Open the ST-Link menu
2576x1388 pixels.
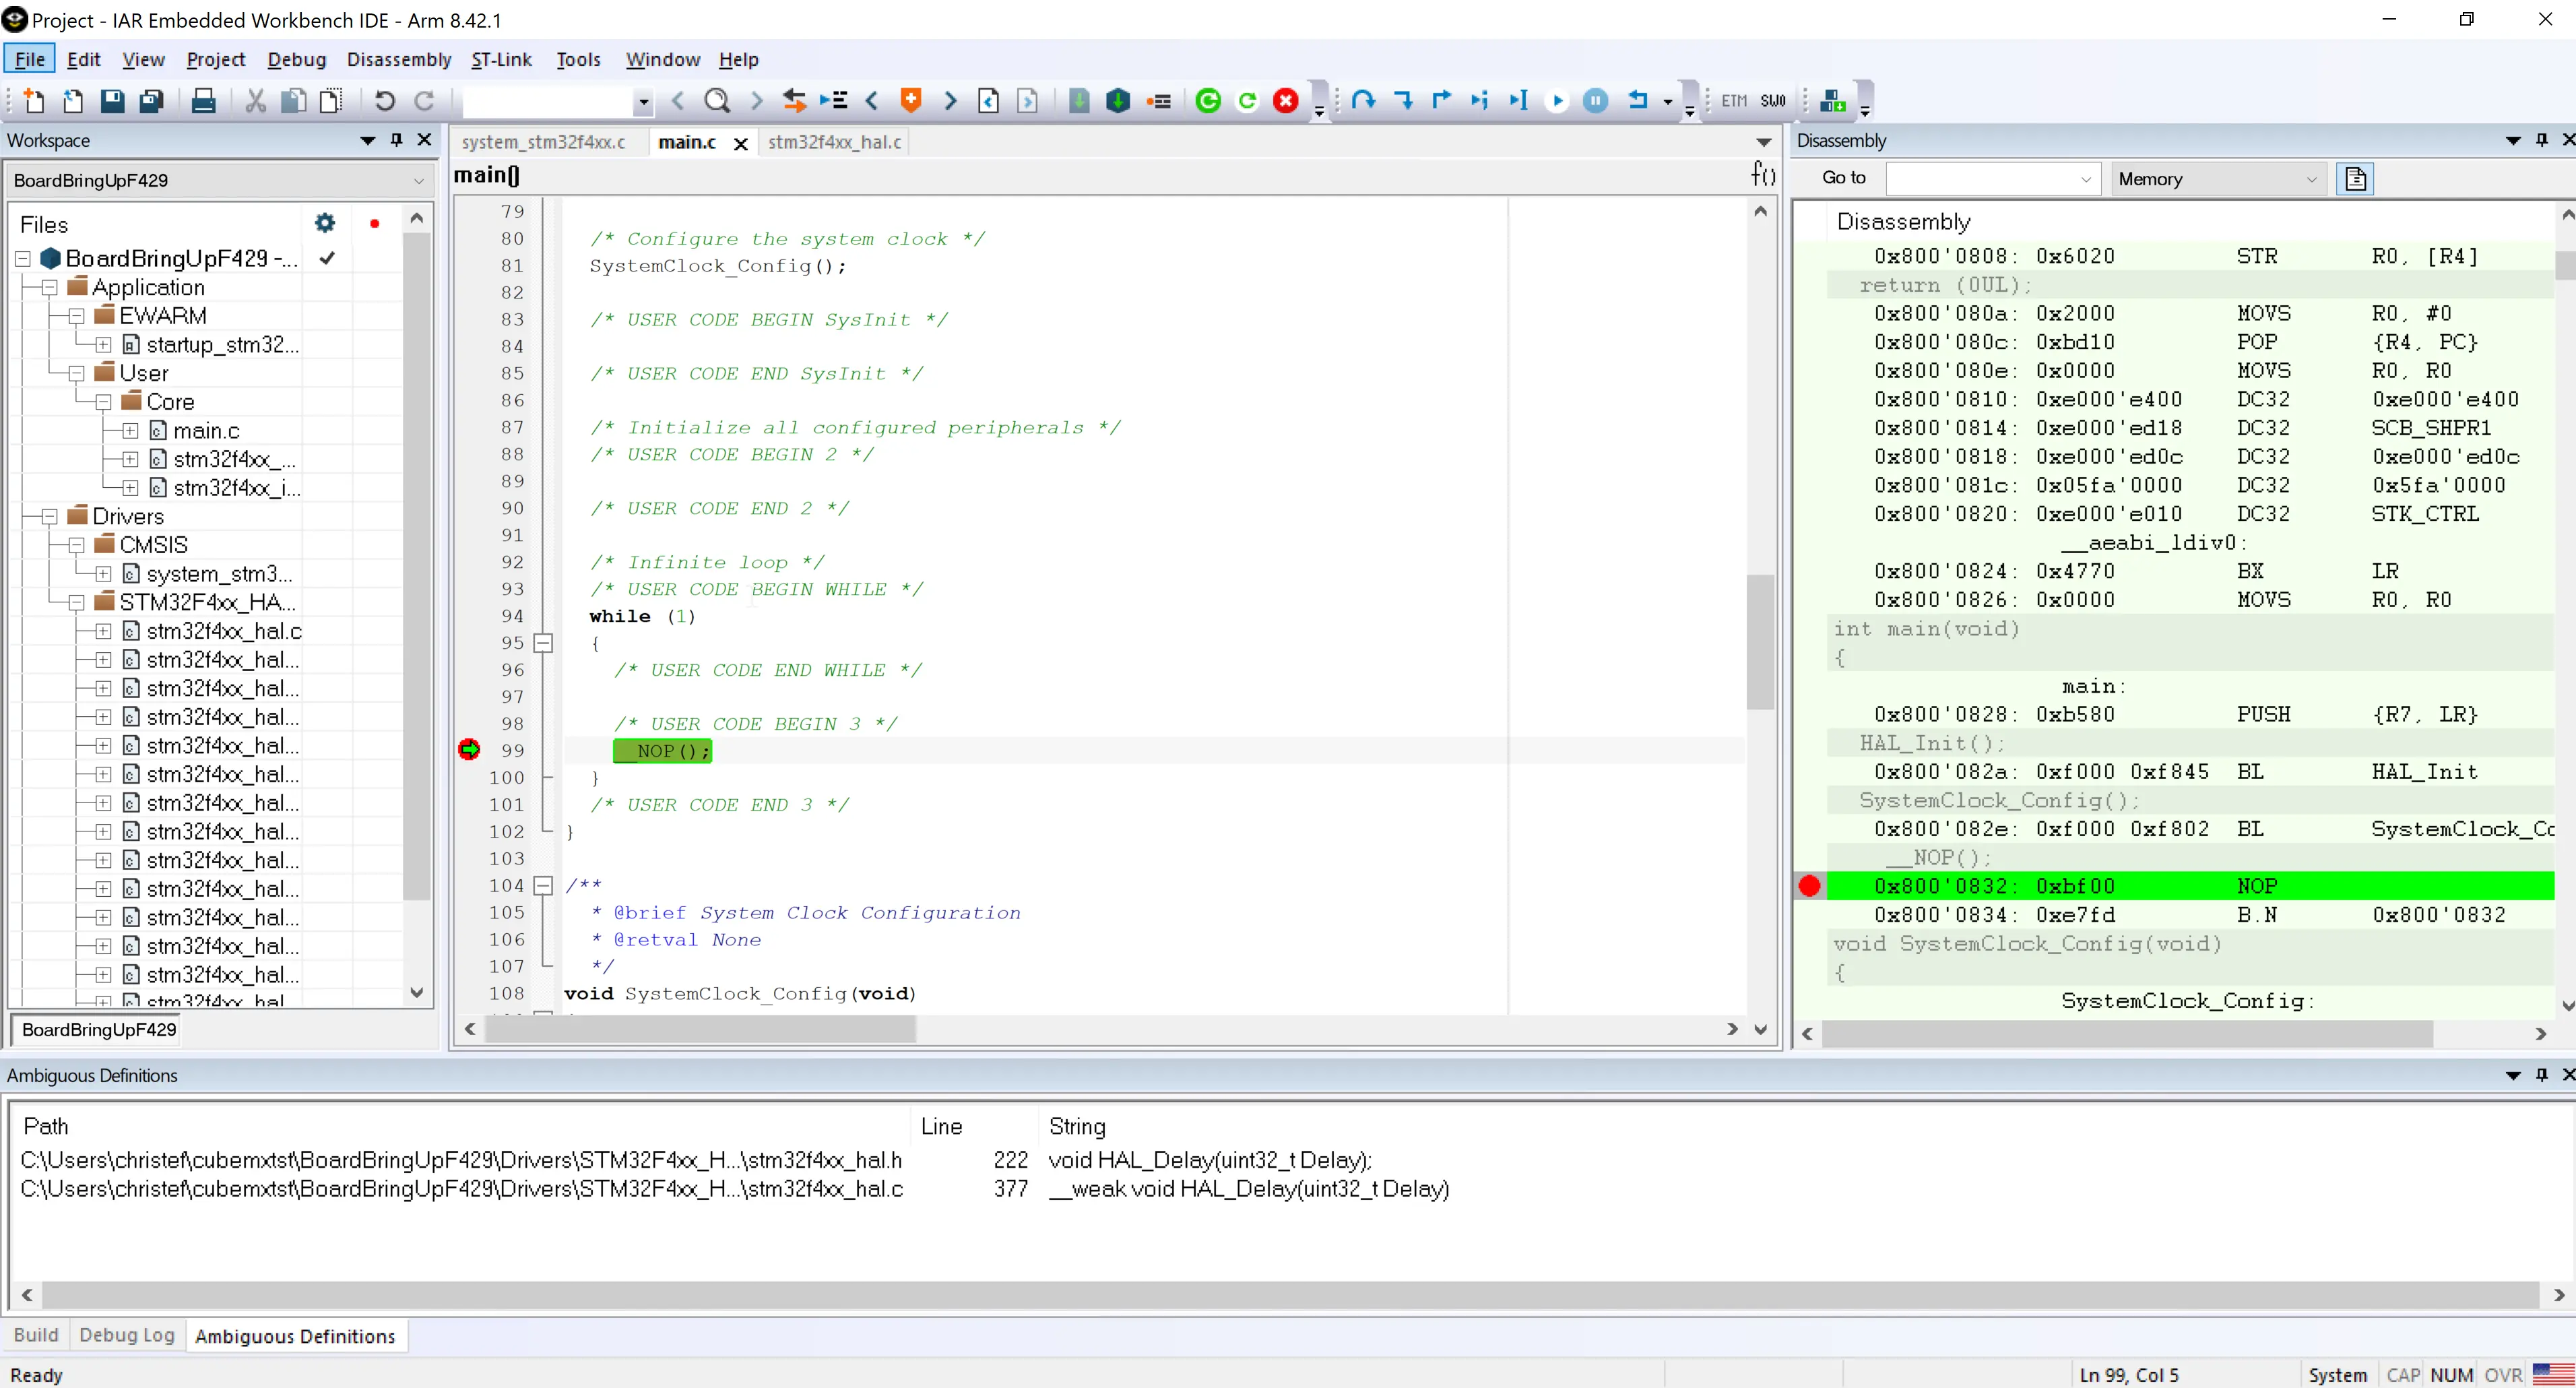(x=501, y=60)
